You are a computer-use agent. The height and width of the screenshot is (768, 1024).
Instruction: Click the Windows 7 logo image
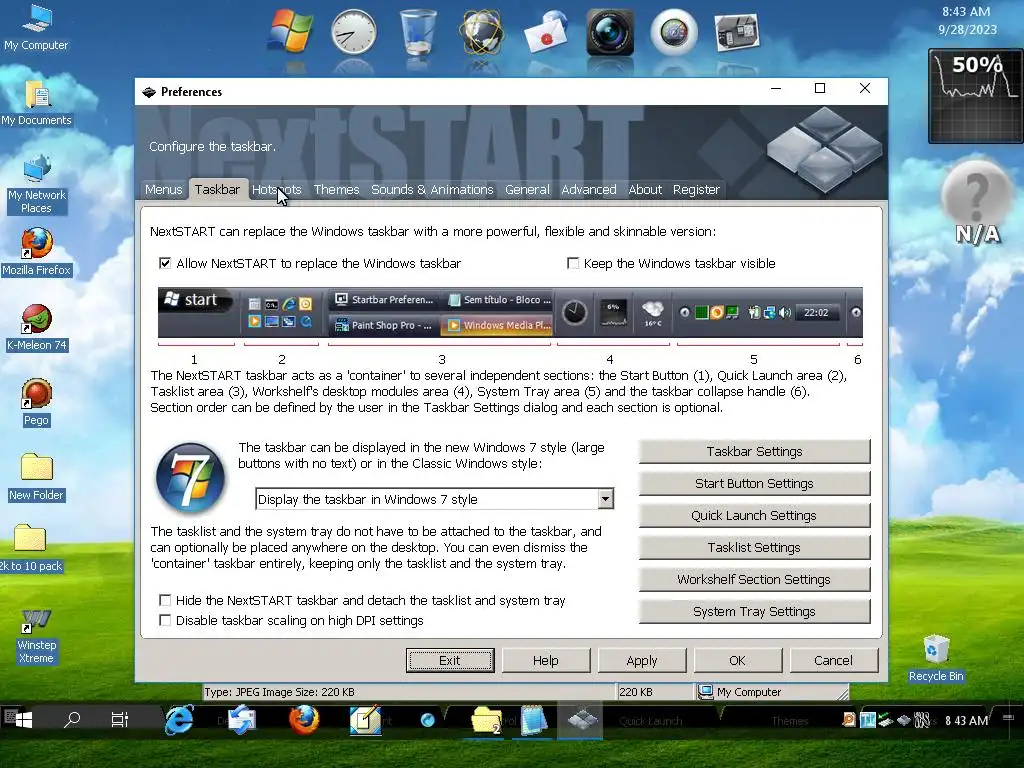[190, 478]
